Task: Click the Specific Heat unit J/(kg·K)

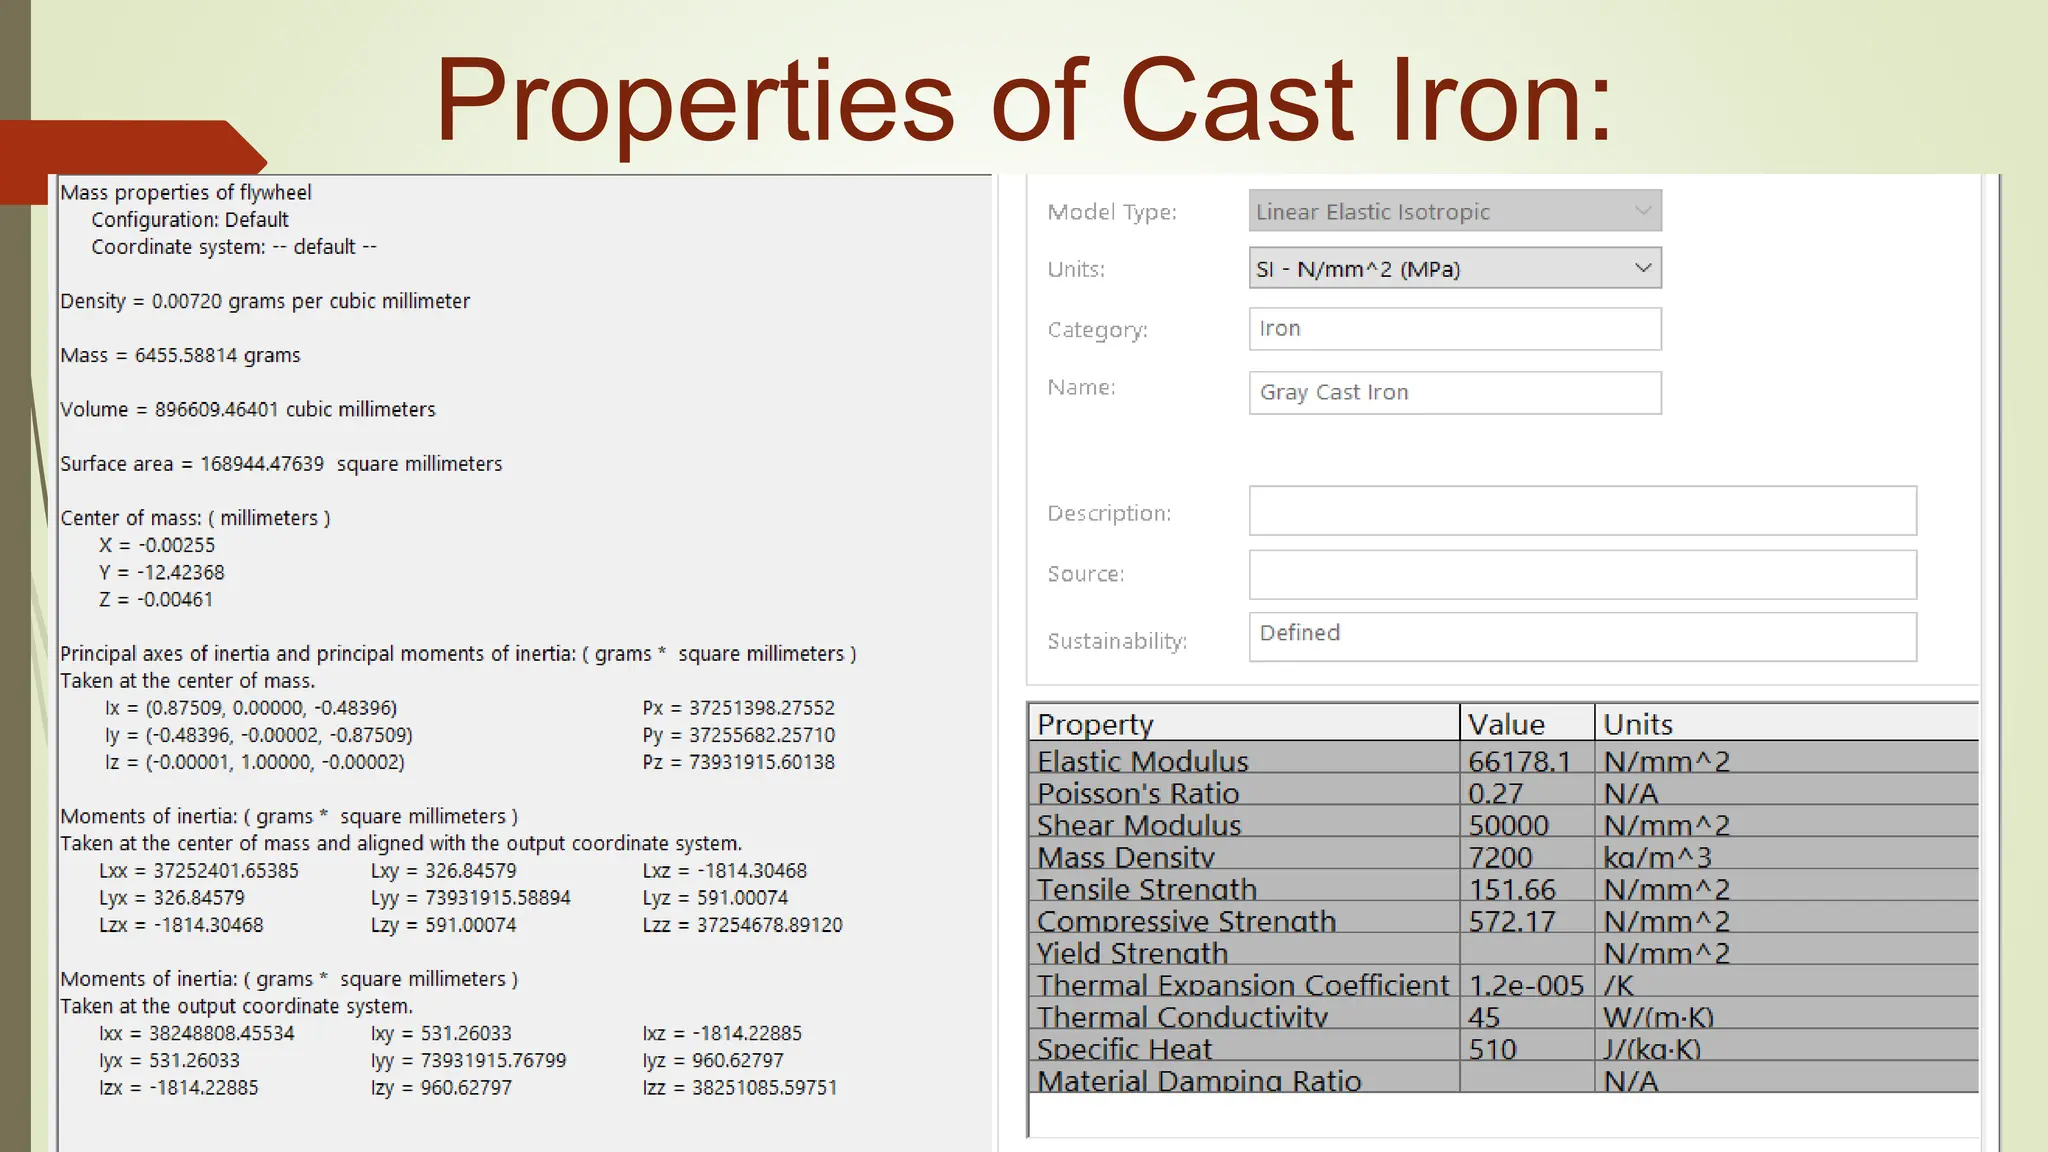Action: pyautogui.click(x=1652, y=1049)
